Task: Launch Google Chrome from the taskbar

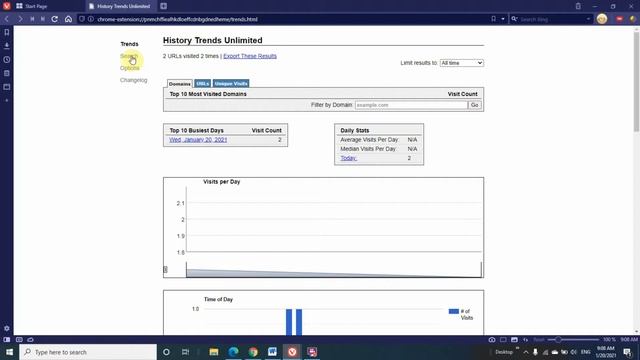Action: pos(253,352)
